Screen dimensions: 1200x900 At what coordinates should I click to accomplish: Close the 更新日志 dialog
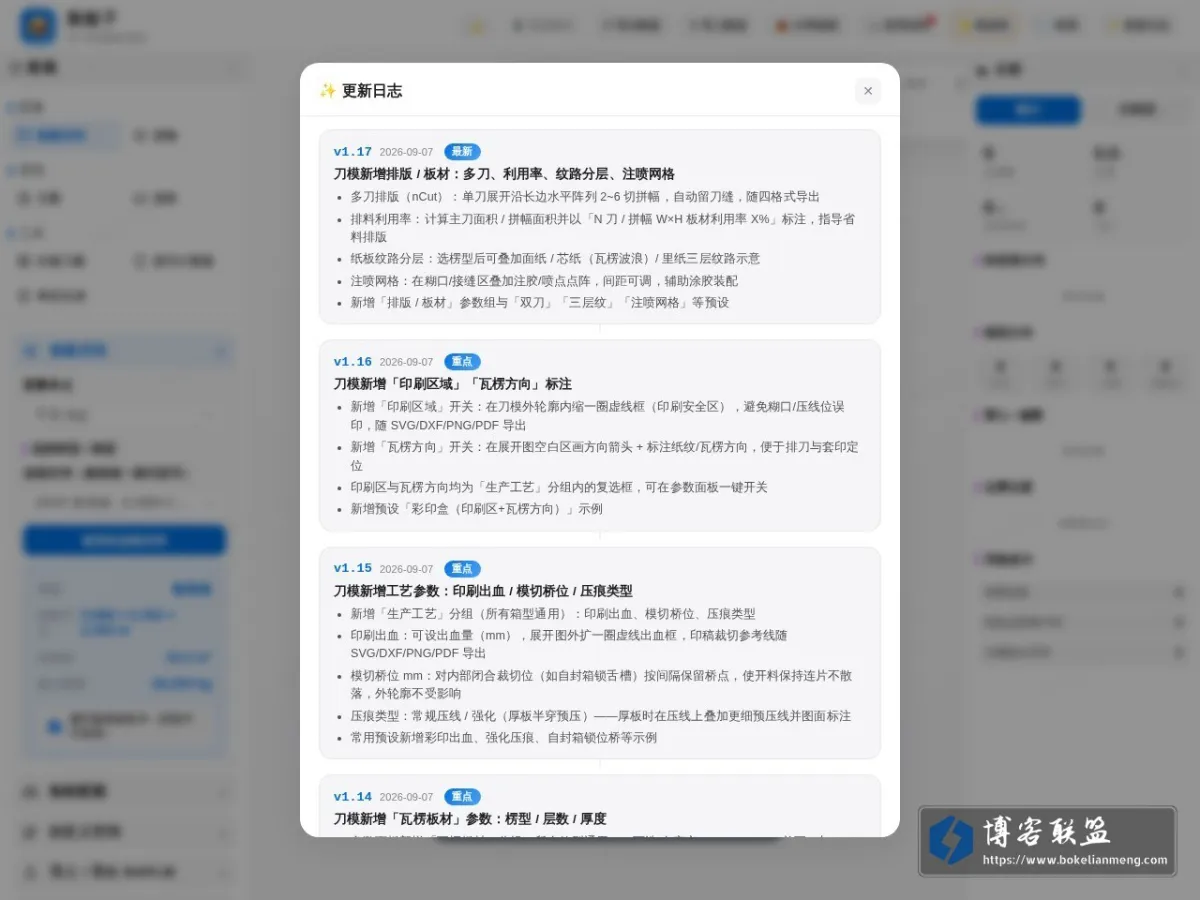[x=868, y=91]
